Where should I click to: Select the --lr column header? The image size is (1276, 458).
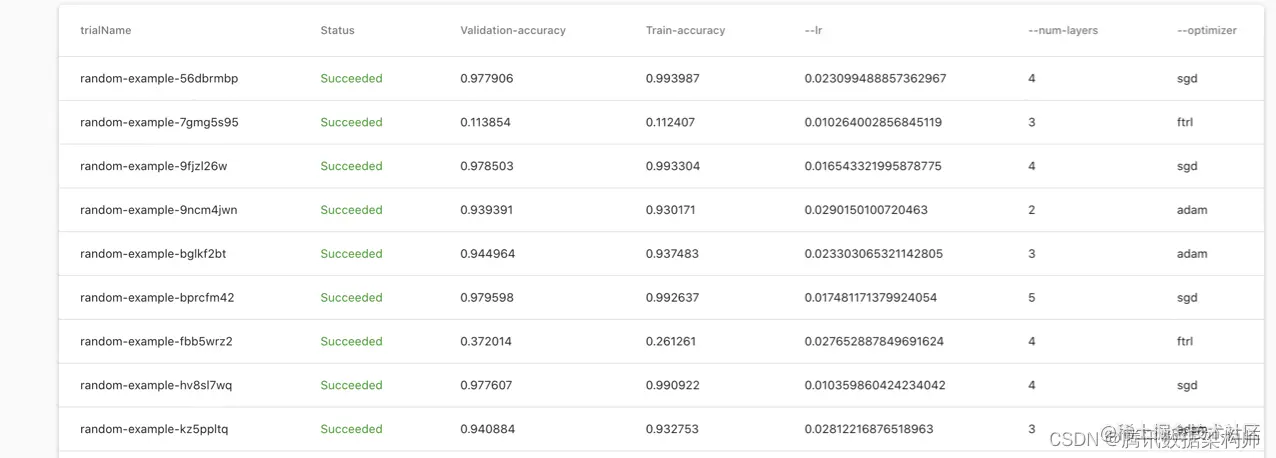[813, 31]
